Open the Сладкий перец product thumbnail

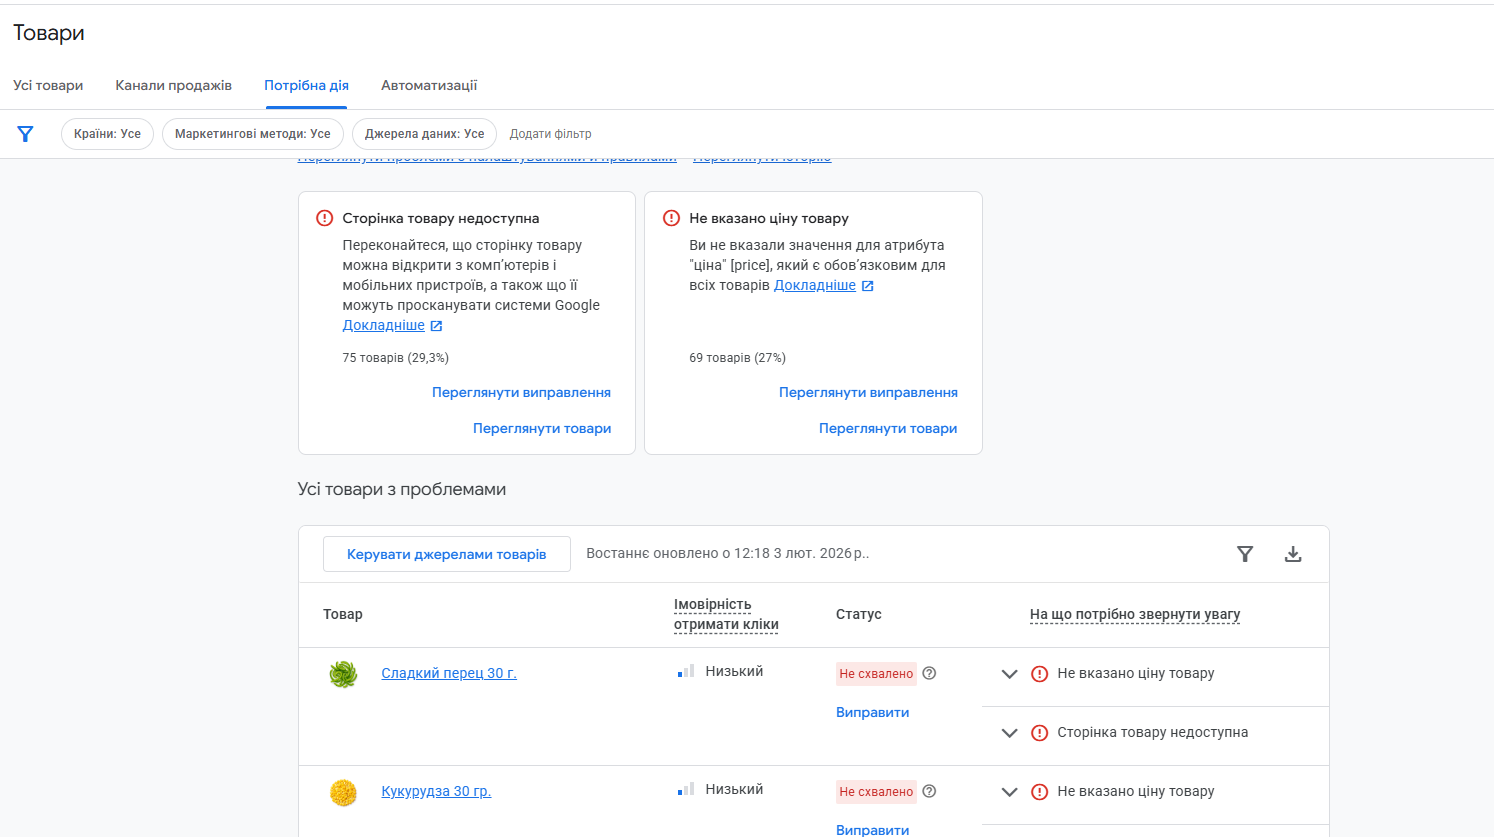343,674
